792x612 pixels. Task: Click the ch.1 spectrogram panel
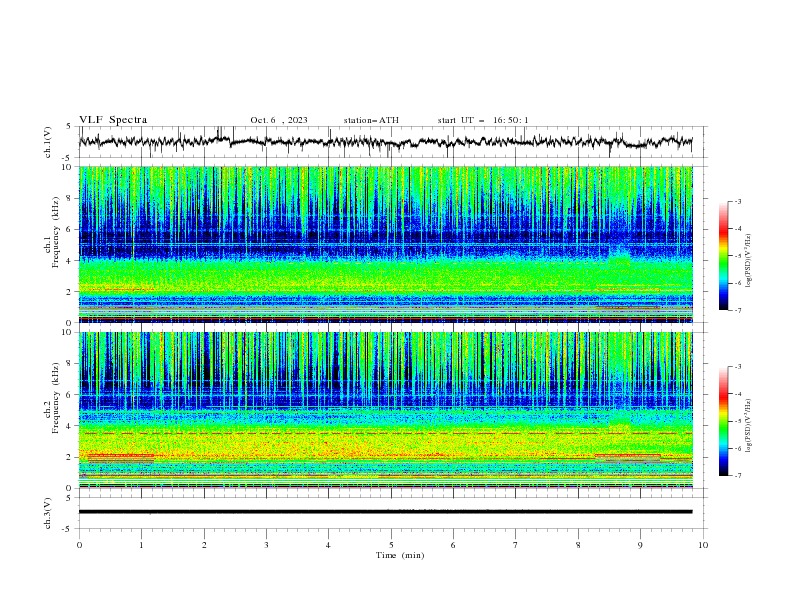click(x=385, y=244)
